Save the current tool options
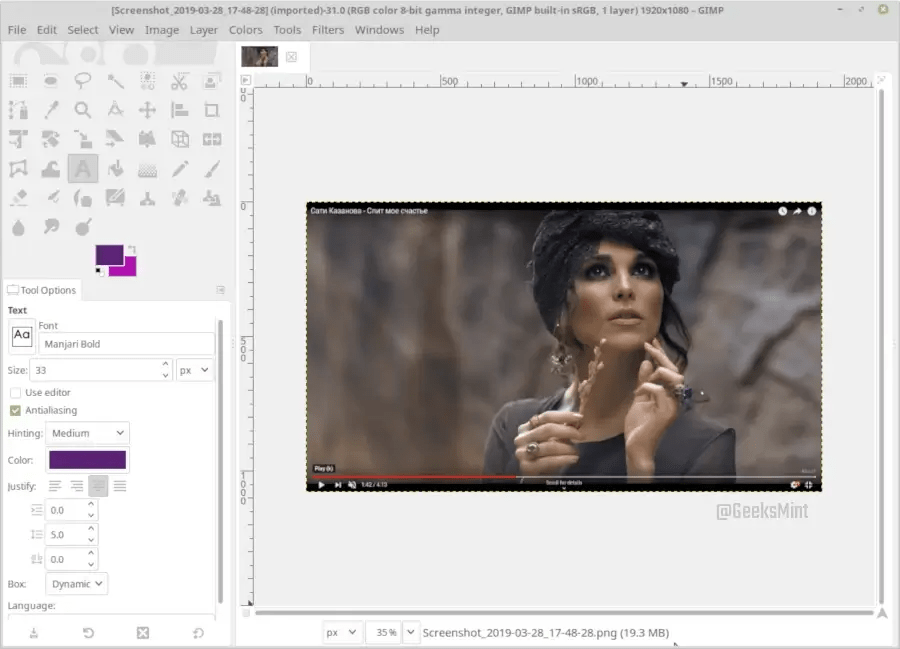 click(33, 632)
